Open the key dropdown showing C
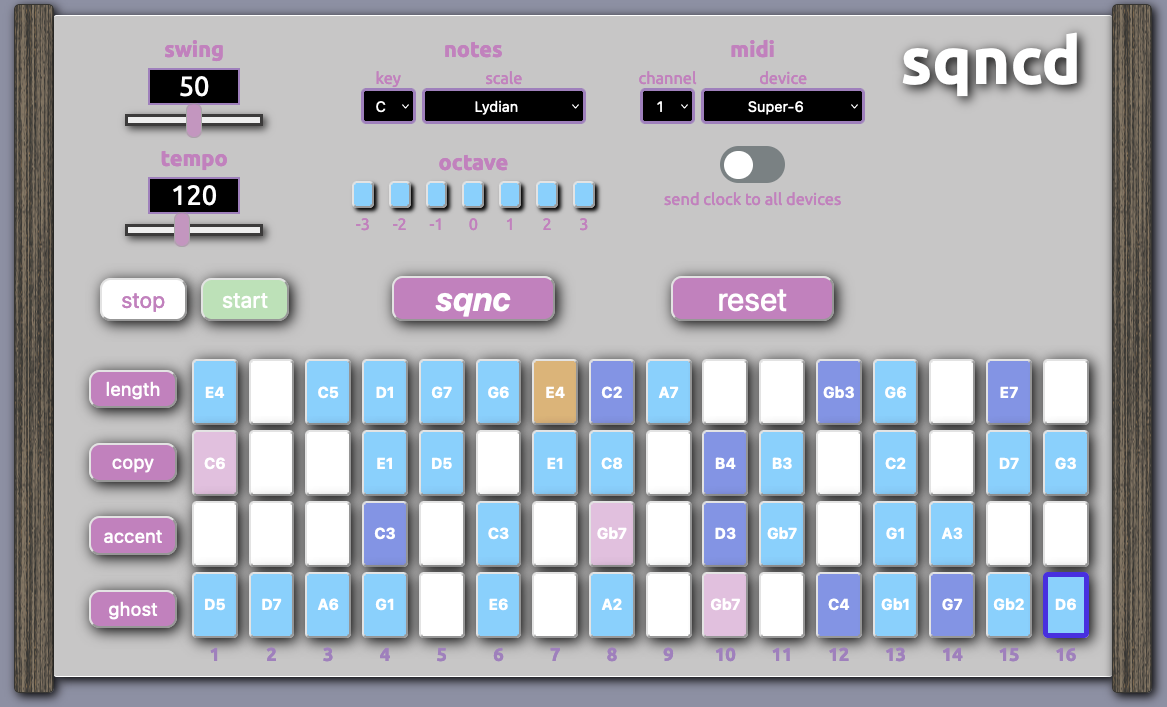 pyautogui.click(x=388, y=106)
